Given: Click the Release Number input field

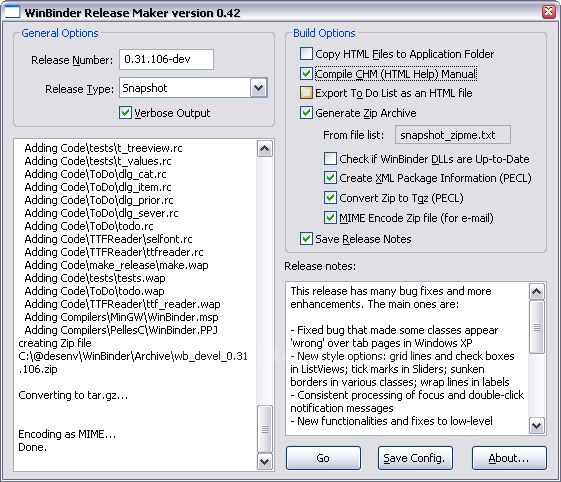Looking at the screenshot, I should point(166,59).
